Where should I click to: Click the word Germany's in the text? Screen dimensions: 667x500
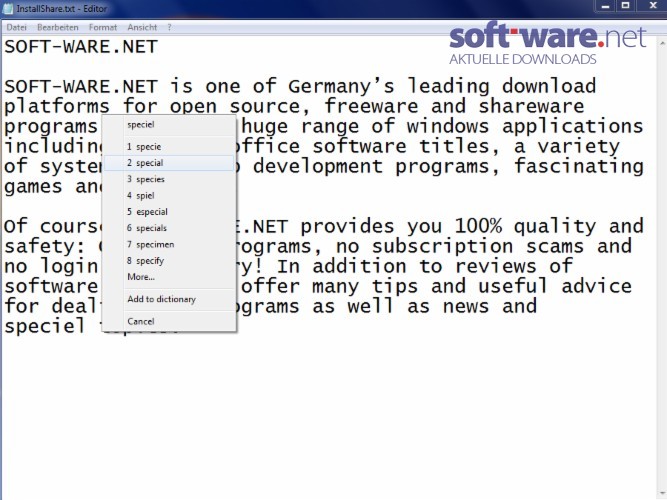(x=341, y=87)
